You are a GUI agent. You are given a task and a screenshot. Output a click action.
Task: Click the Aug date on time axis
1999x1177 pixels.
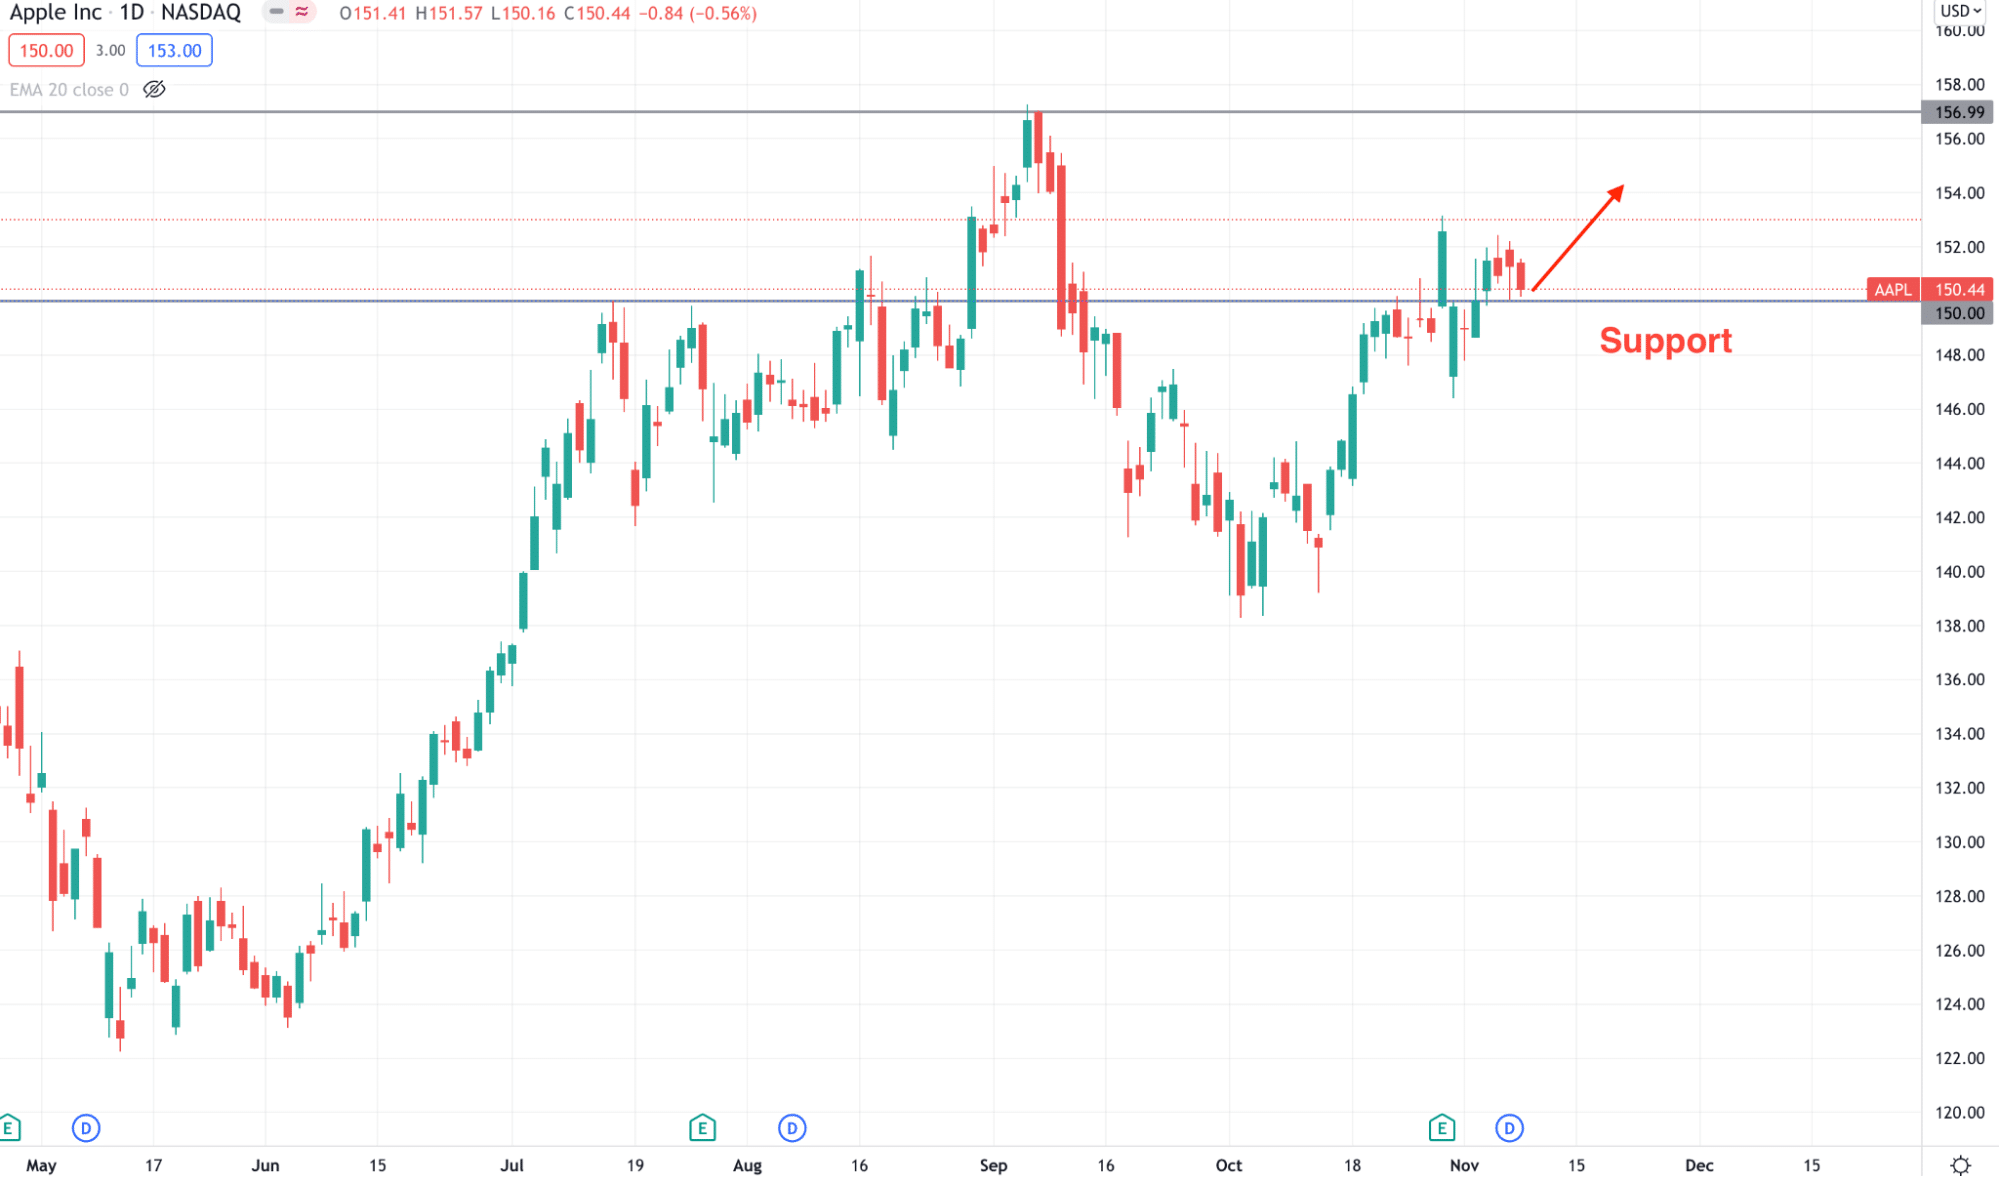[x=747, y=1165]
